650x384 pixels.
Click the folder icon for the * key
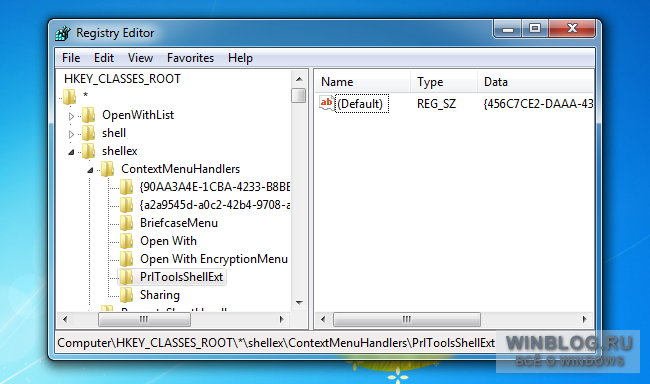point(69,97)
